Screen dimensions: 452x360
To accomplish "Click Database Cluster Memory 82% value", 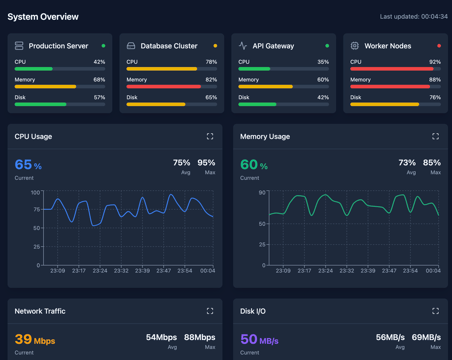I will [211, 80].
